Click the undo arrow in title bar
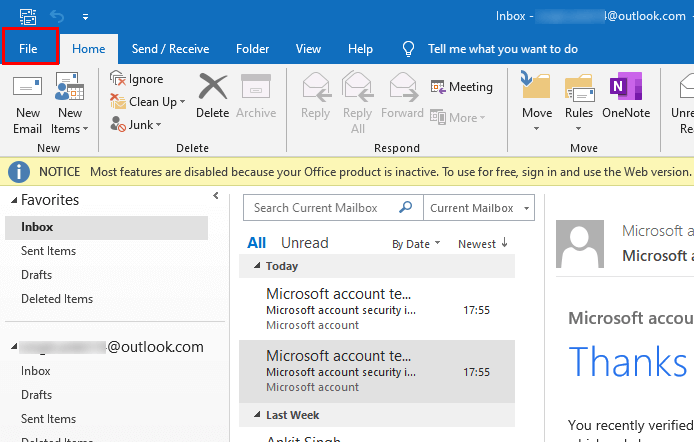 pyautogui.click(x=57, y=17)
